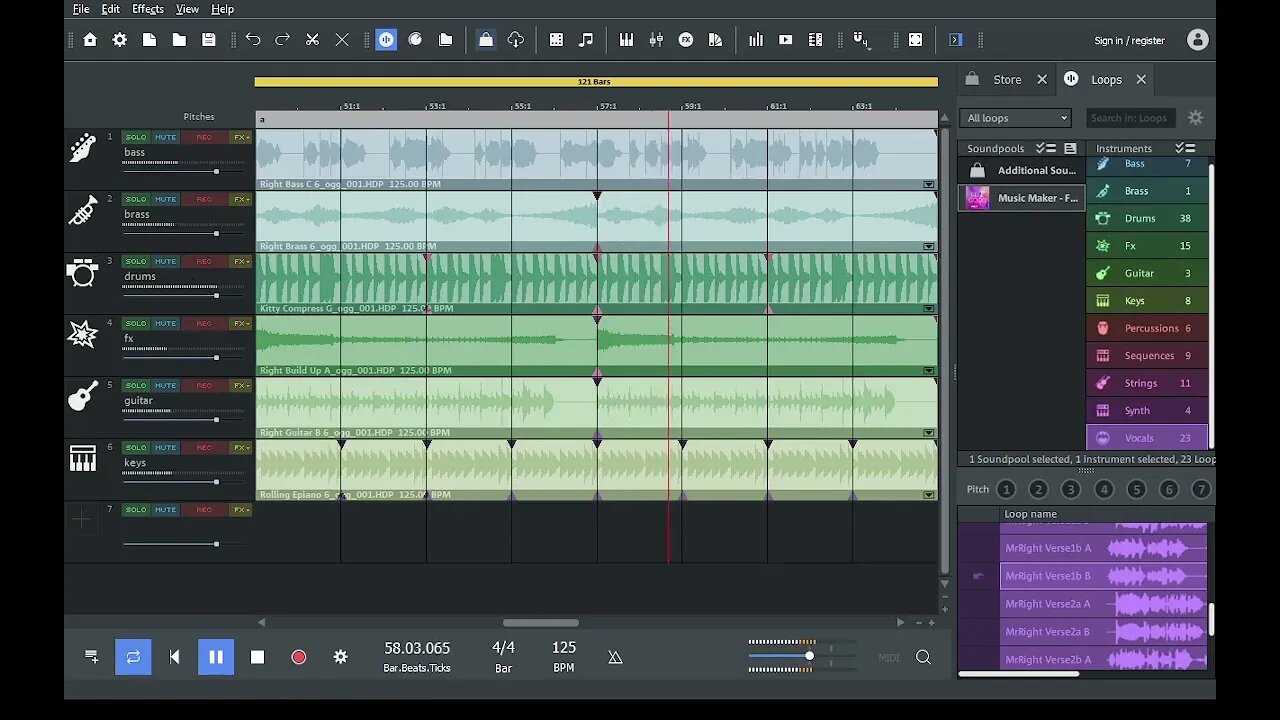Image resolution: width=1280 pixels, height=720 pixels.
Task: Mute the guitar track
Action: click(x=165, y=385)
